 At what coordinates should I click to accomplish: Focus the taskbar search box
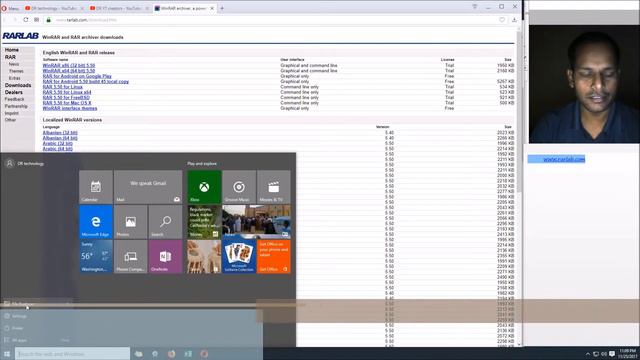coord(72,353)
